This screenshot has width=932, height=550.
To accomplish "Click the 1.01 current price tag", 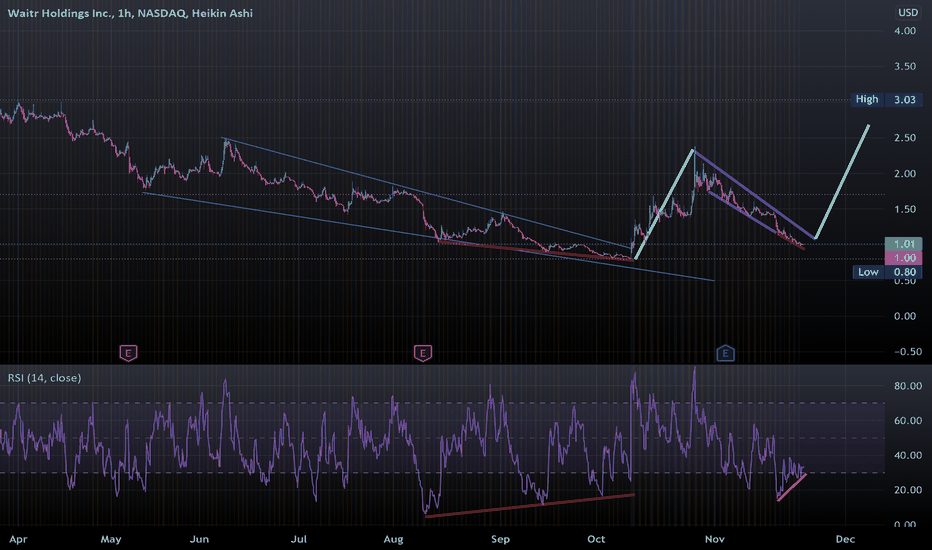I will click(x=903, y=244).
